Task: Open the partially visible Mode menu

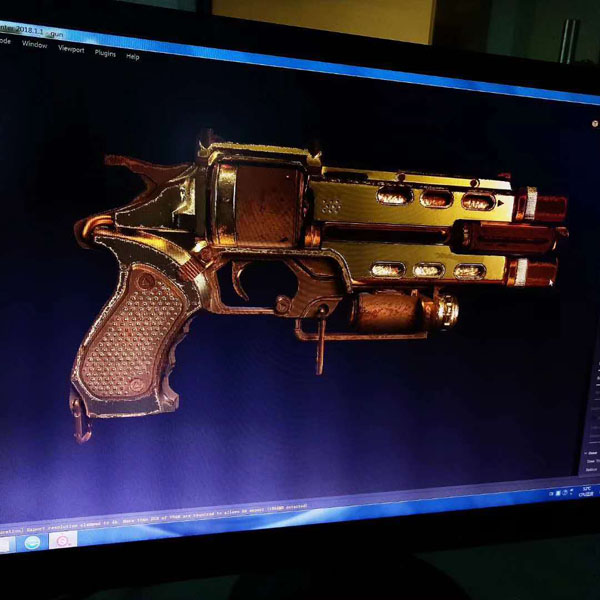Action: click(4, 41)
